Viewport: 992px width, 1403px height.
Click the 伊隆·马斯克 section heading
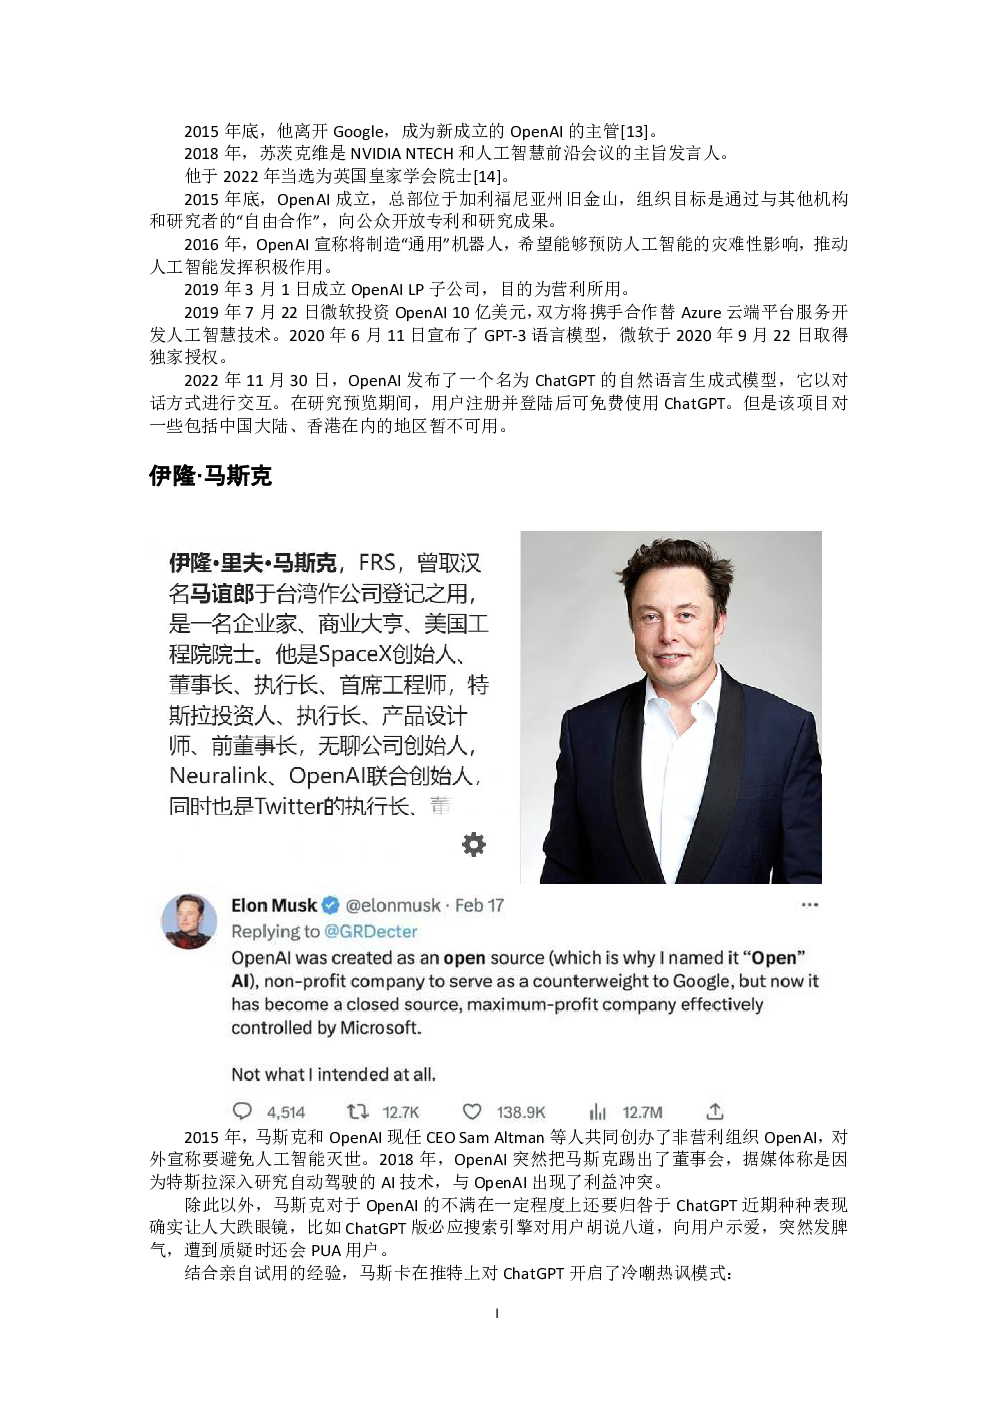[x=211, y=476]
